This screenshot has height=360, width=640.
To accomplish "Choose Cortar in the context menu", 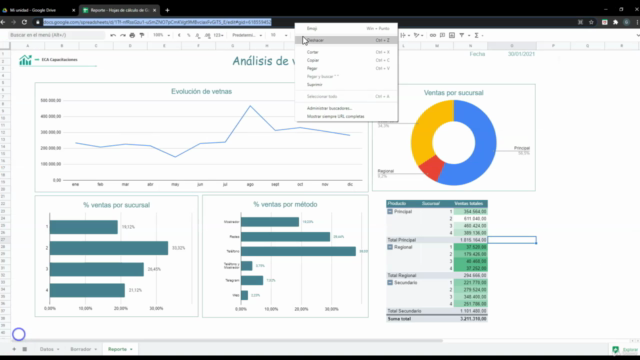I will 346,52.
